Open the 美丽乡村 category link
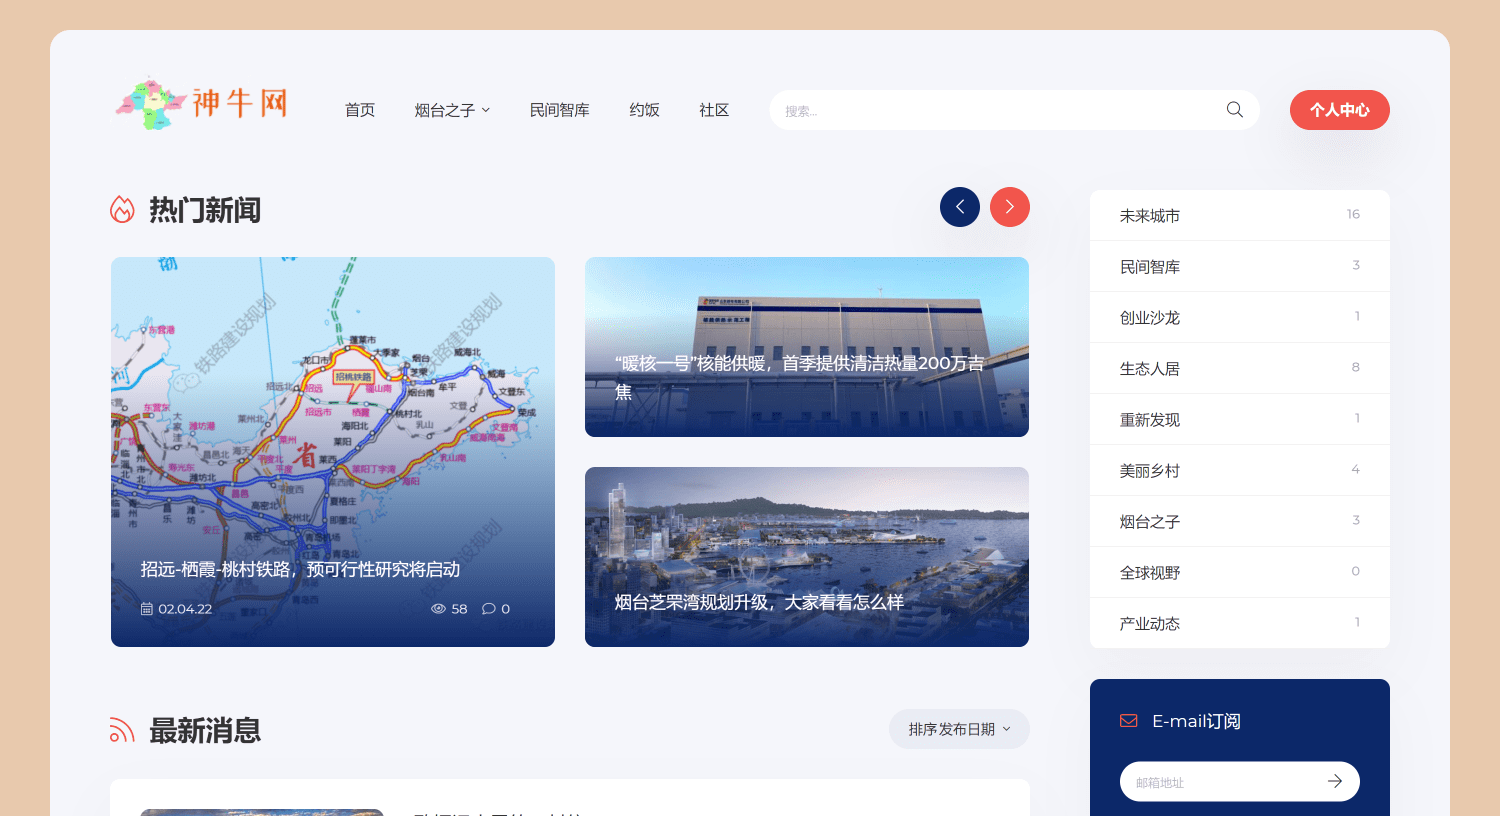The width and height of the screenshot is (1500, 816). [1150, 471]
